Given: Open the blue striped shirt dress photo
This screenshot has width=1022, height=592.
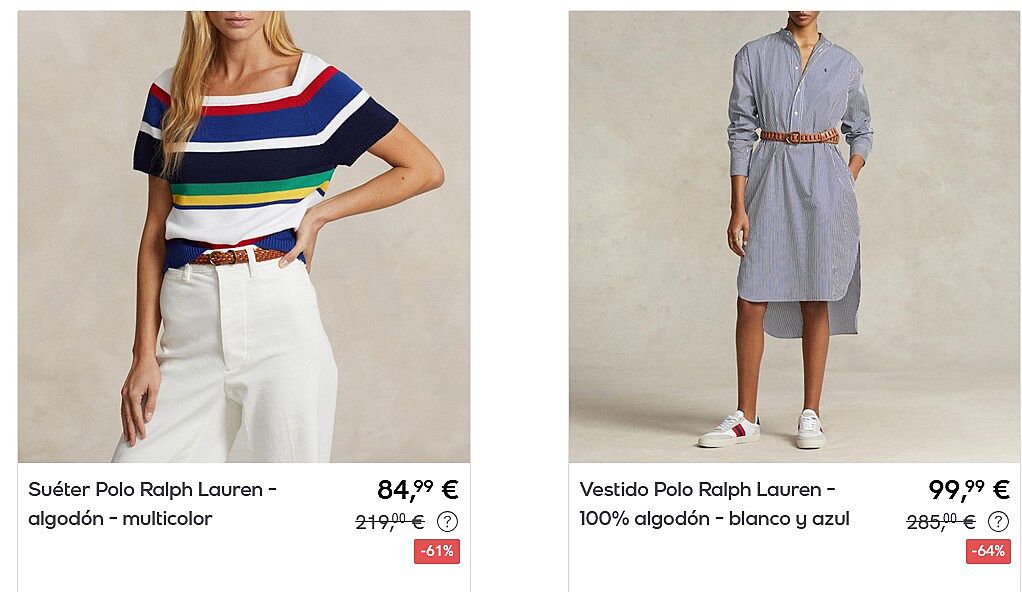Looking at the screenshot, I should tap(795, 237).
